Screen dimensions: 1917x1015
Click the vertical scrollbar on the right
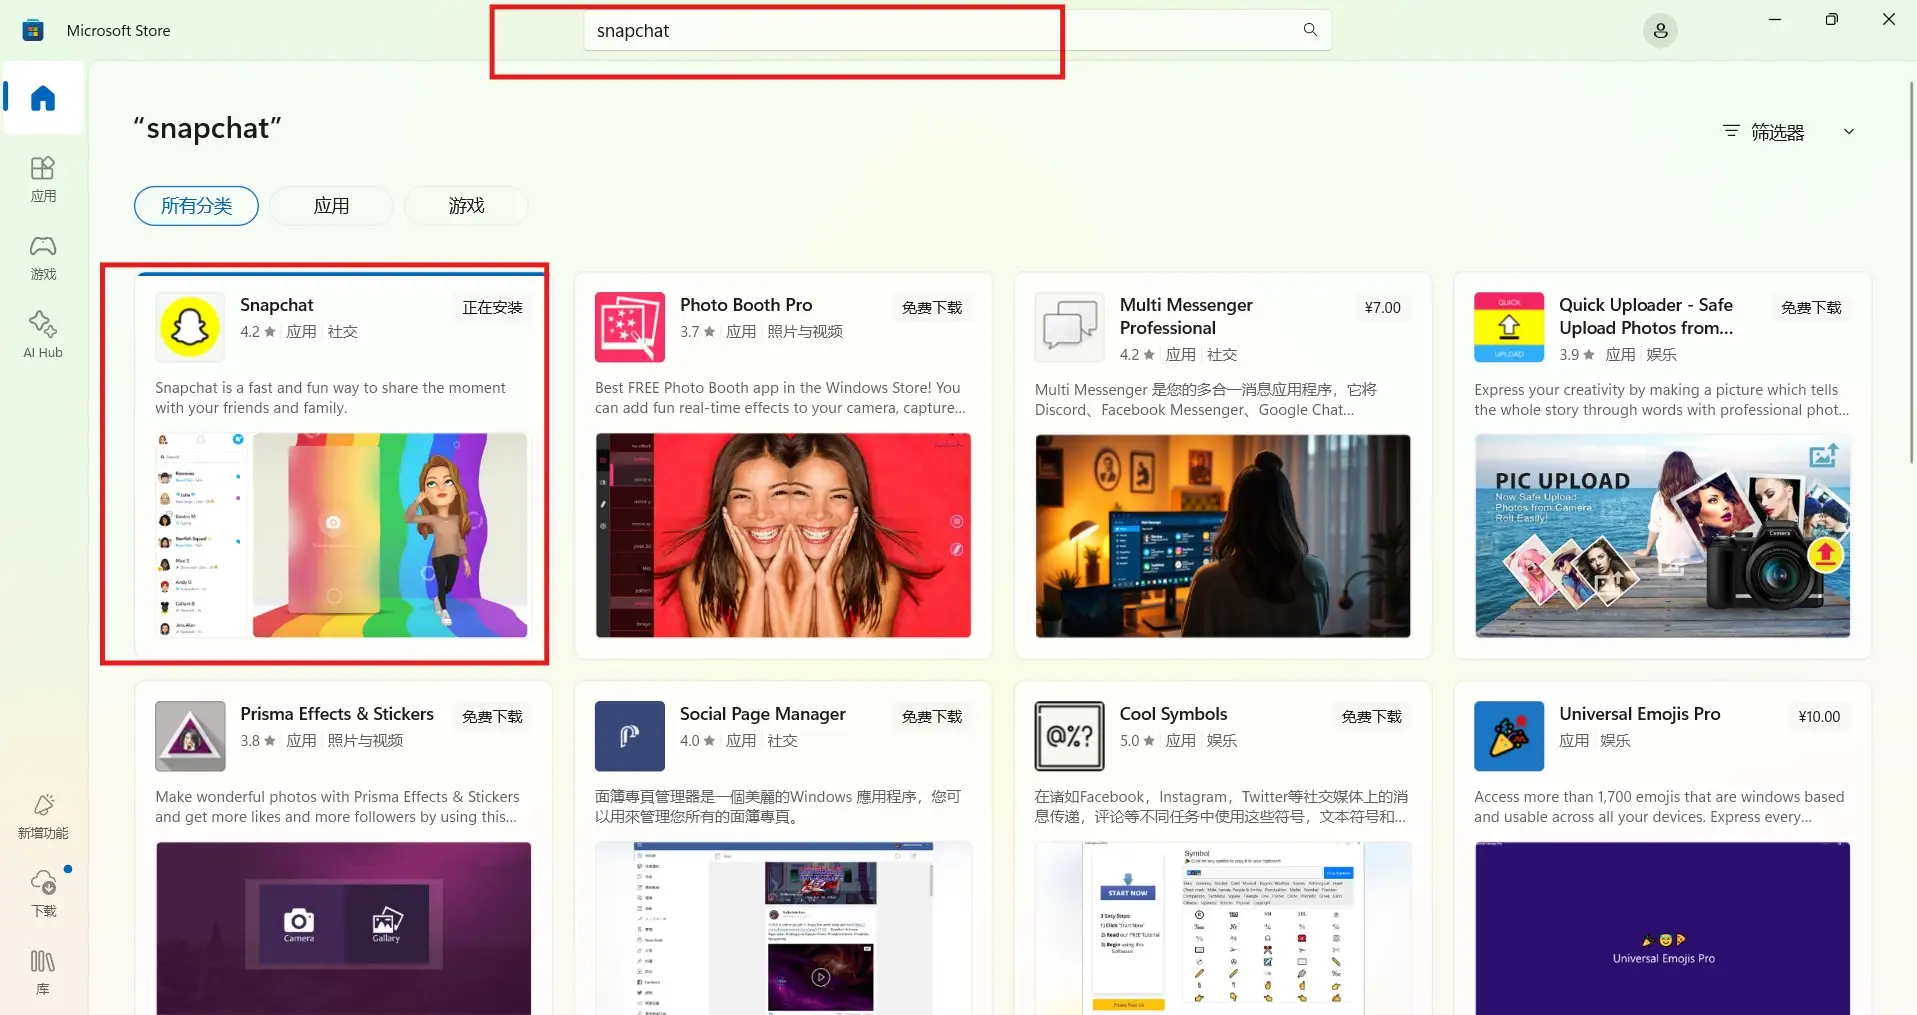click(1910, 270)
